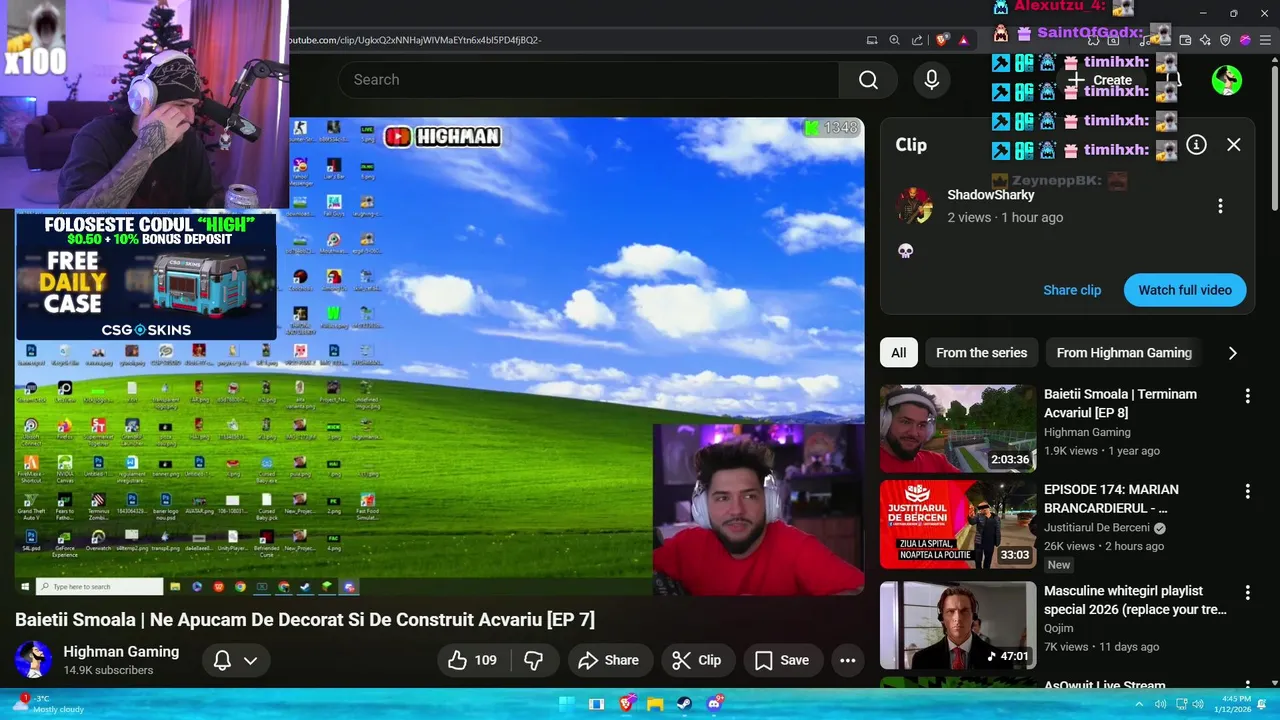Open Brave Rewards triangle icon
The width and height of the screenshot is (1280, 720).
[964, 40]
